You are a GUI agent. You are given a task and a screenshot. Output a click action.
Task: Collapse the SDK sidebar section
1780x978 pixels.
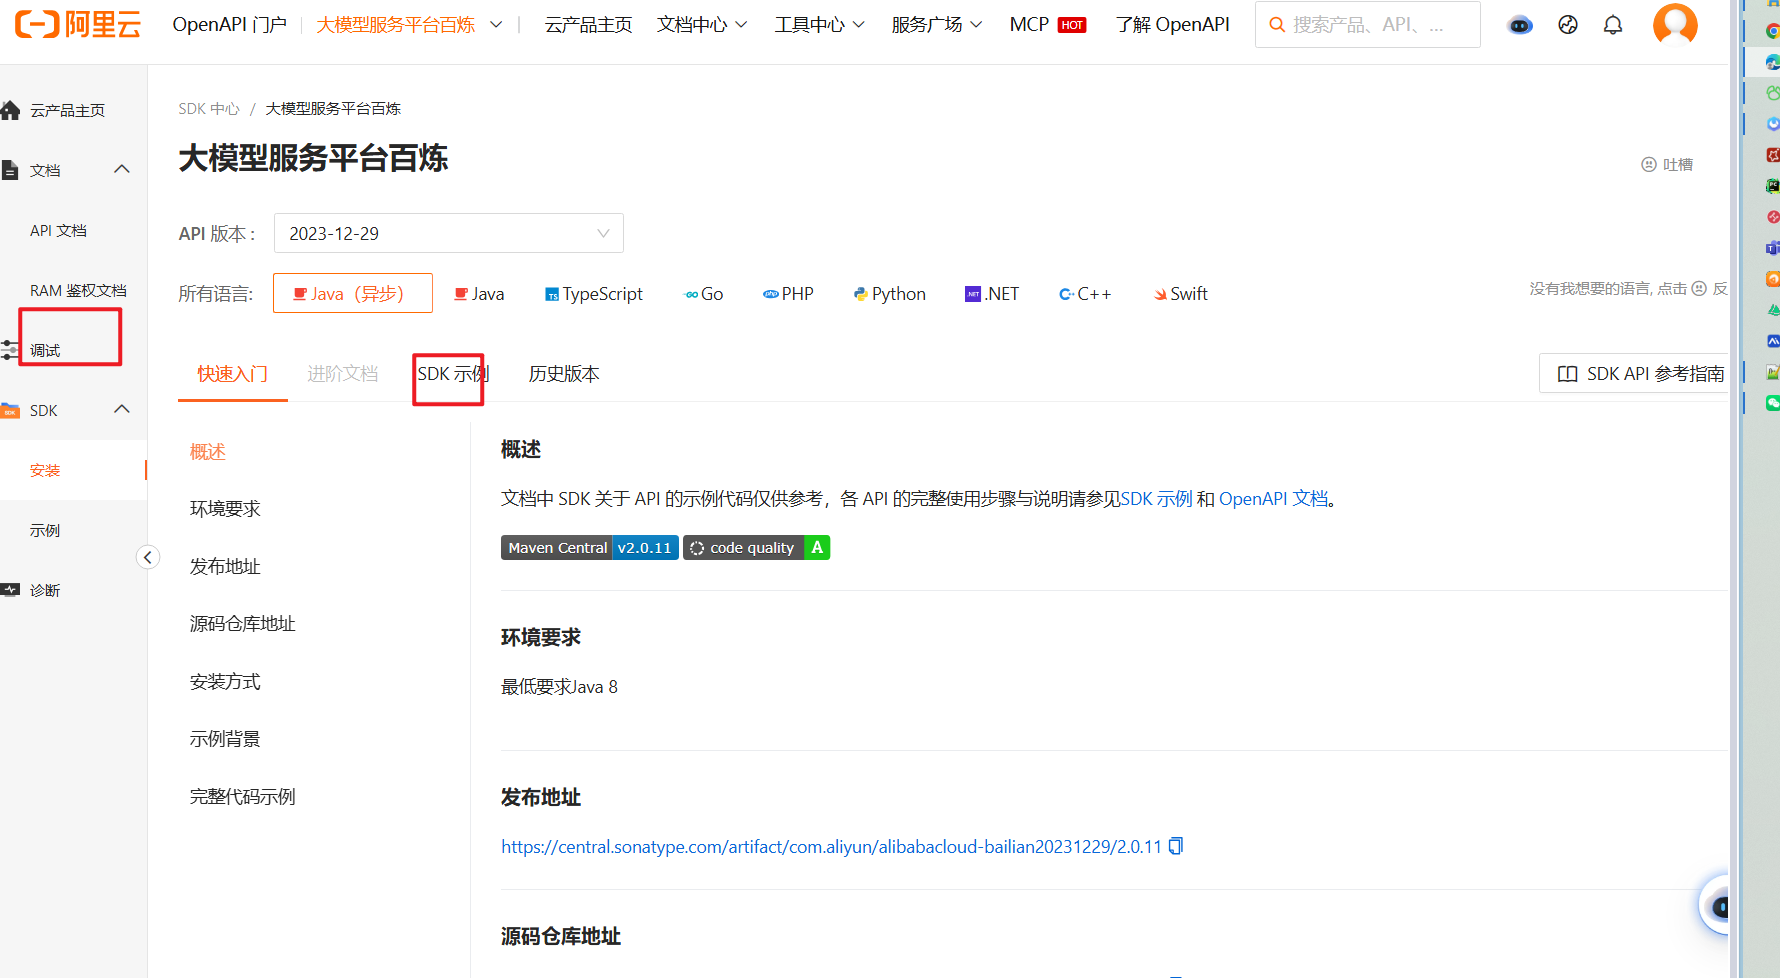coord(121,409)
